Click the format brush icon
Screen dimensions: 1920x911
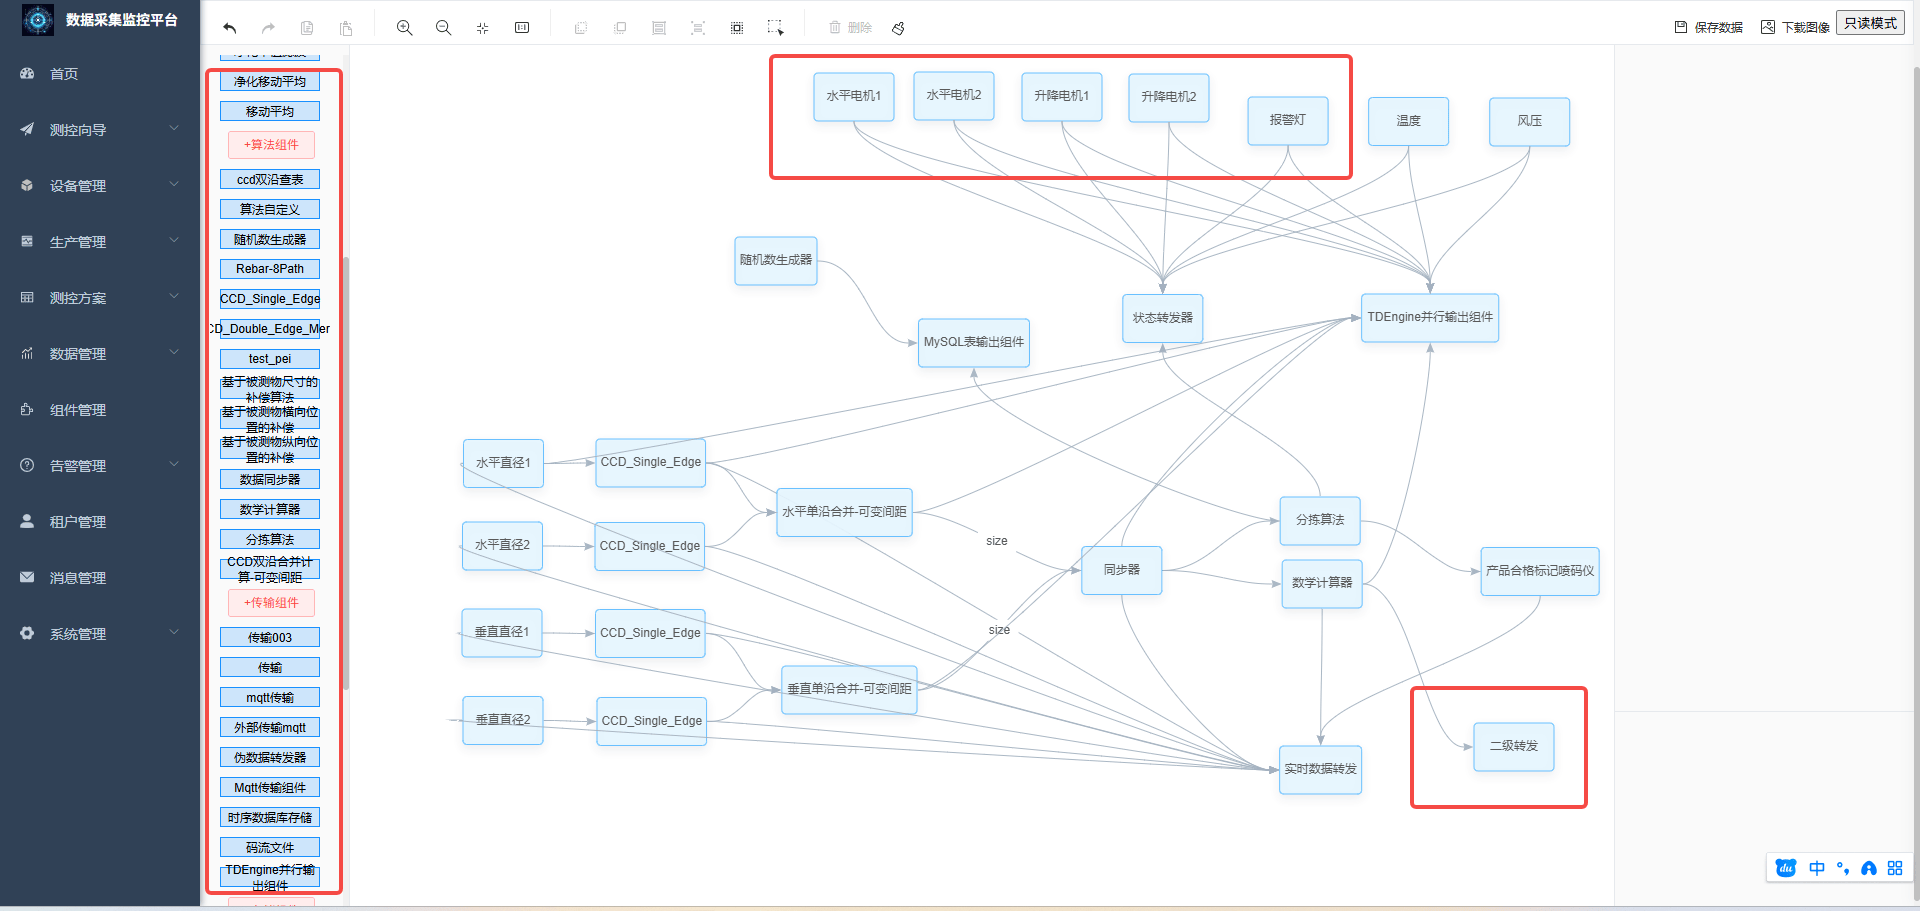pyautogui.click(x=898, y=28)
